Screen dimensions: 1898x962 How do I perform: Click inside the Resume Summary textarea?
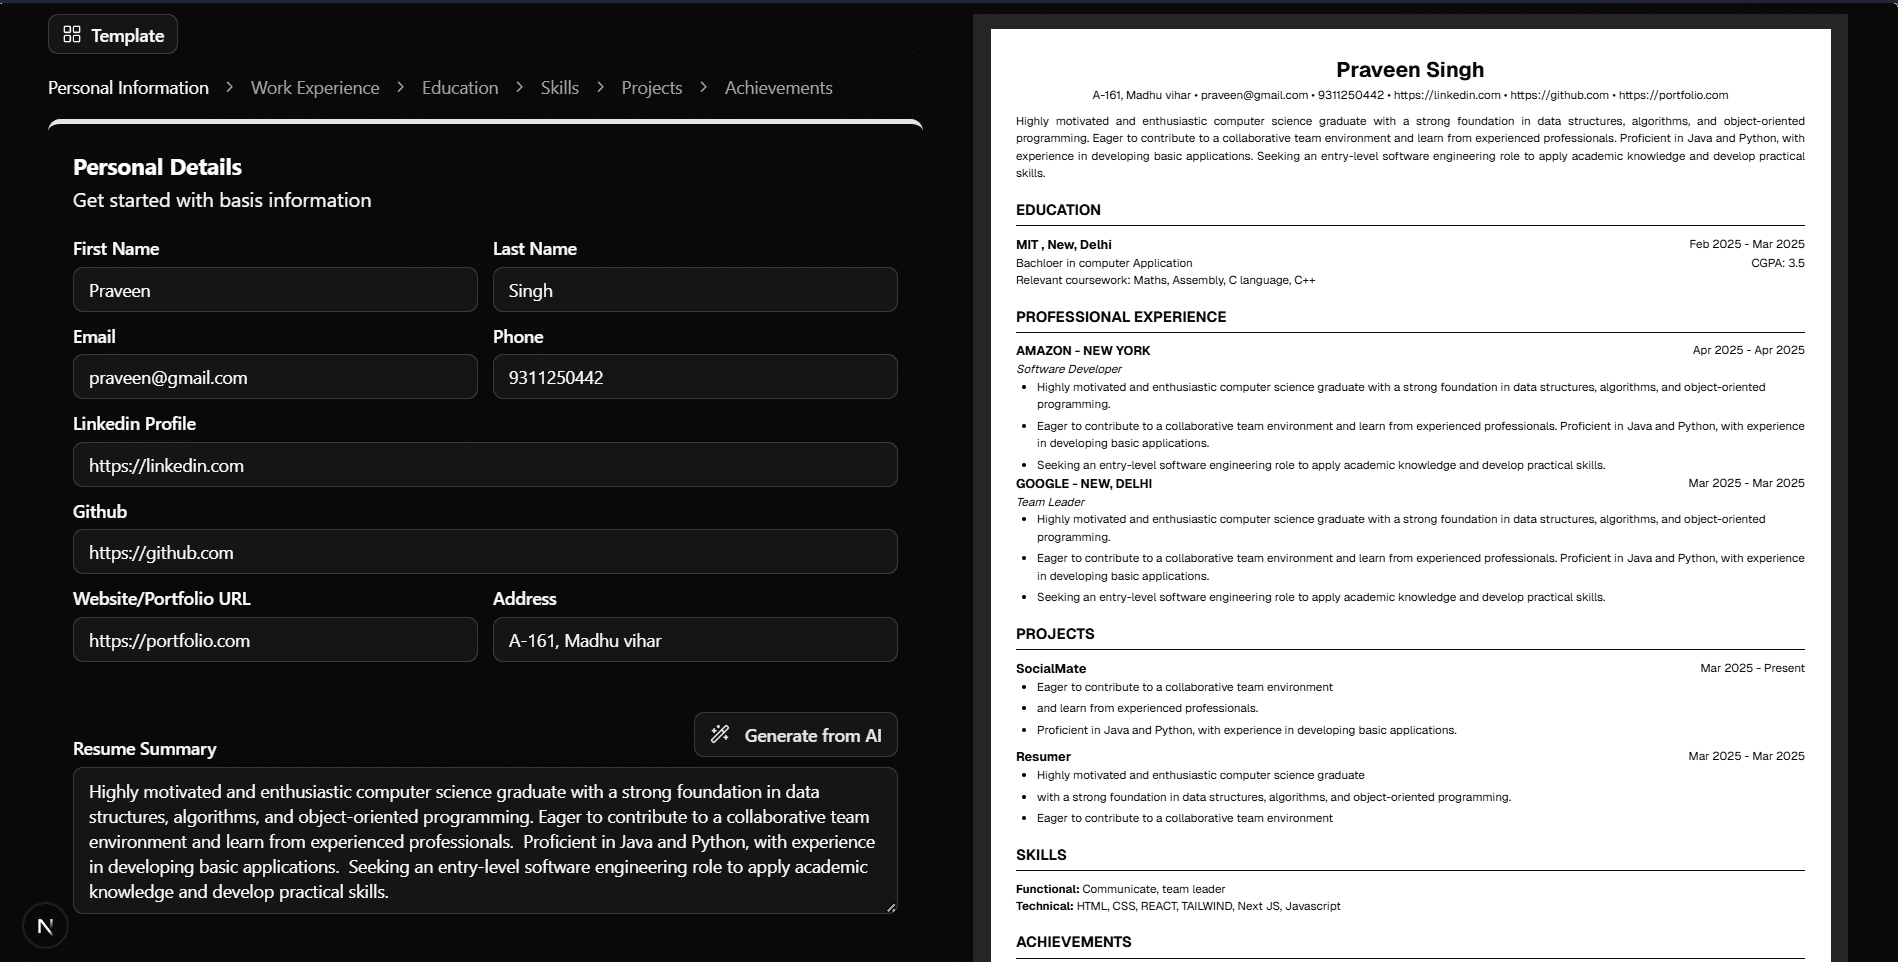pos(485,840)
